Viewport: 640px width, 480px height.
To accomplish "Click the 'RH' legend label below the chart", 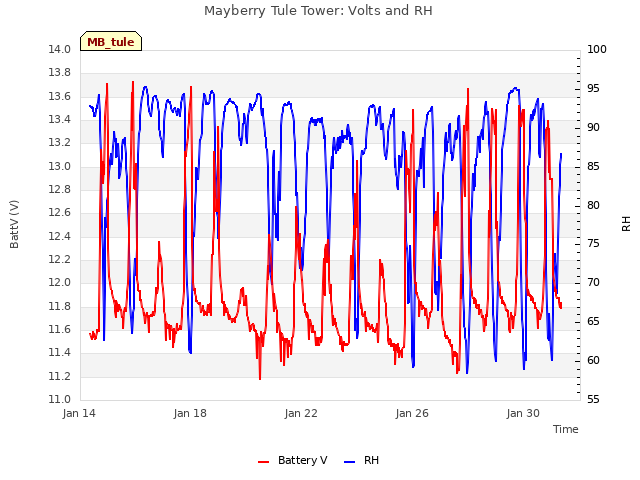I will pyautogui.click(x=371, y=460).
